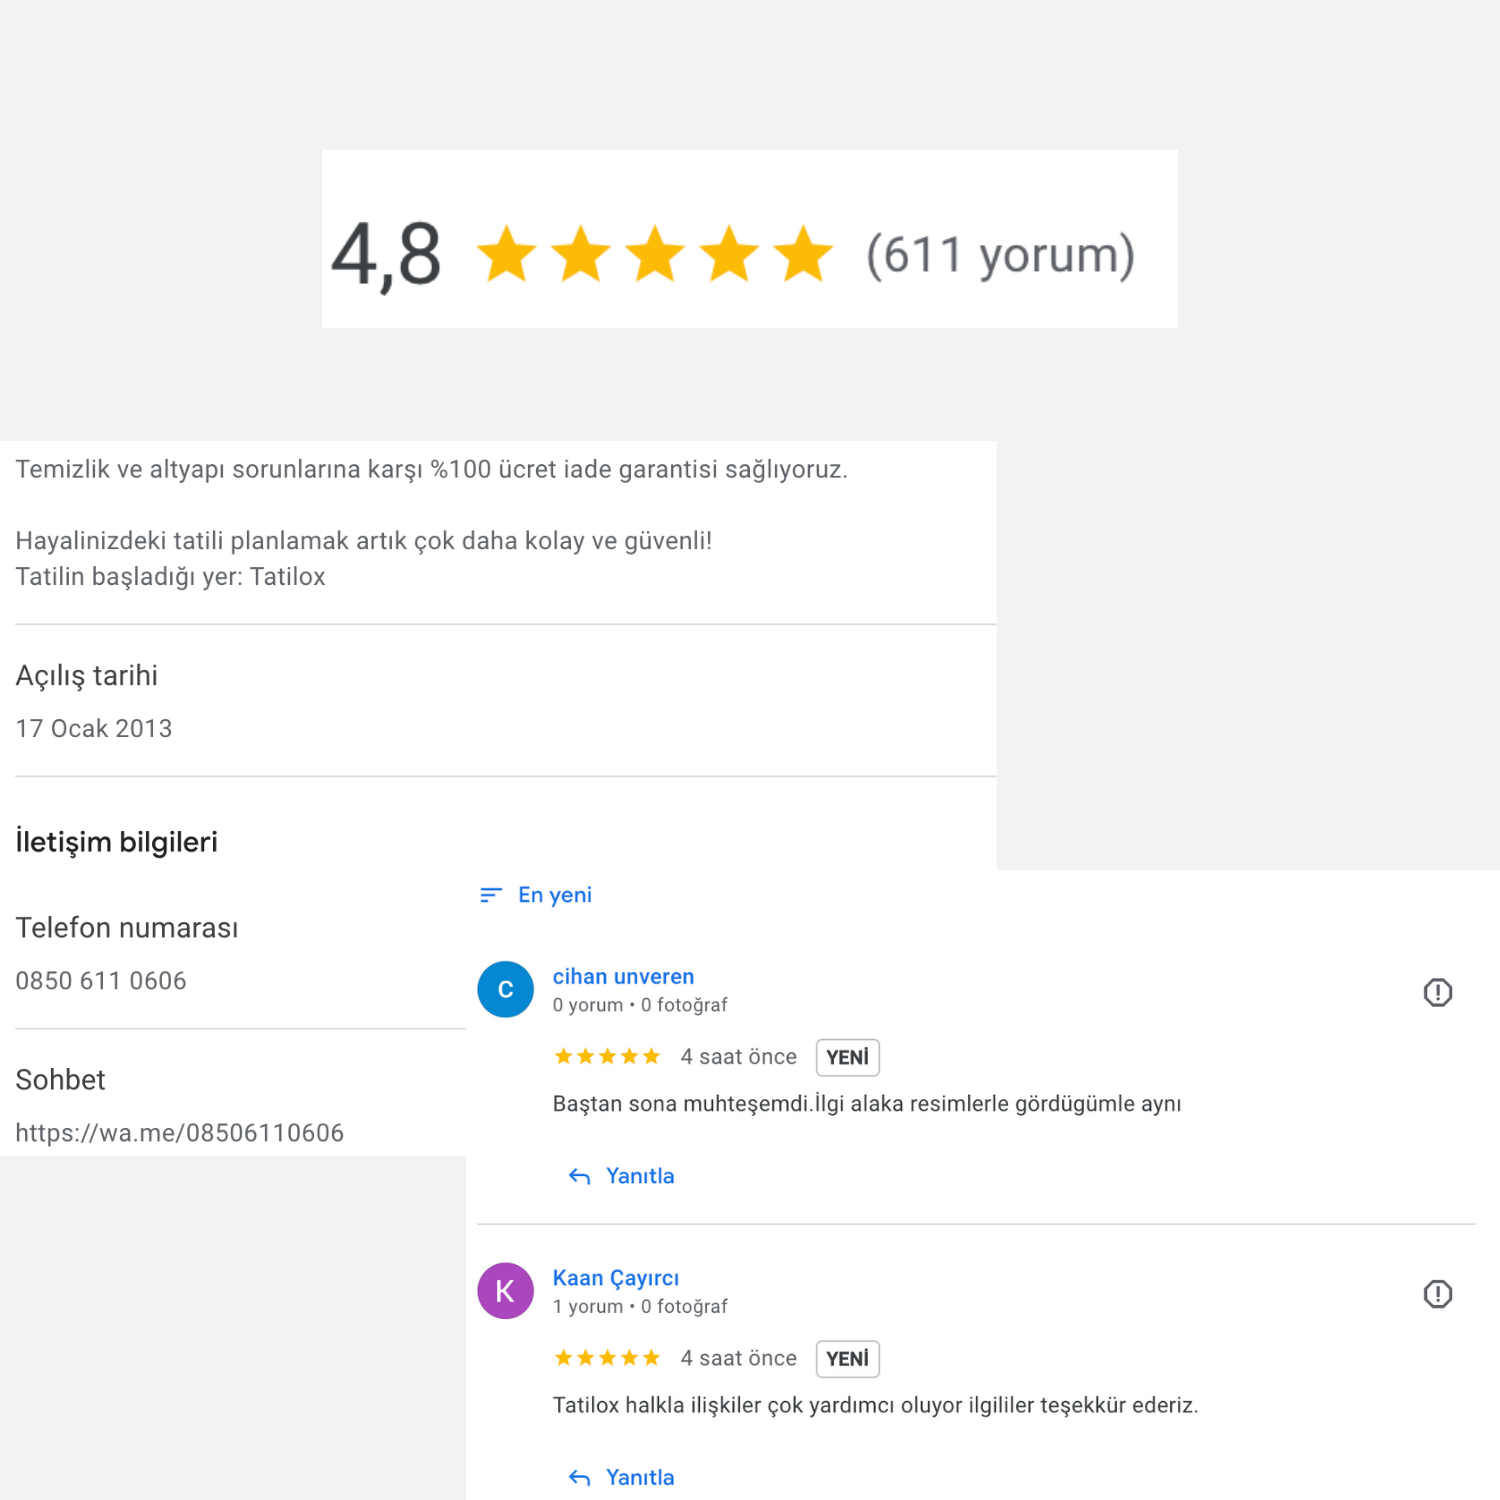Screen dimensions: 1500x1500
Task: Open the En yeni sorting options
Action: click(554, 895)
